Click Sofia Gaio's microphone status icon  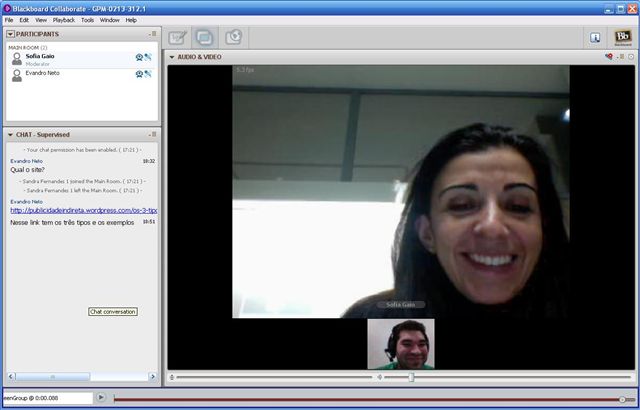tap(148, 57)
